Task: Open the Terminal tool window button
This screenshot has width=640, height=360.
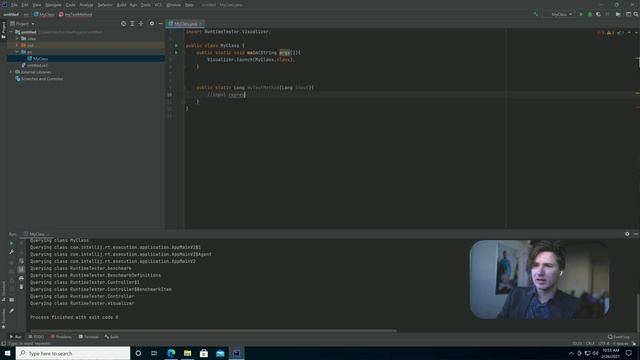Action: pos(89,337)
